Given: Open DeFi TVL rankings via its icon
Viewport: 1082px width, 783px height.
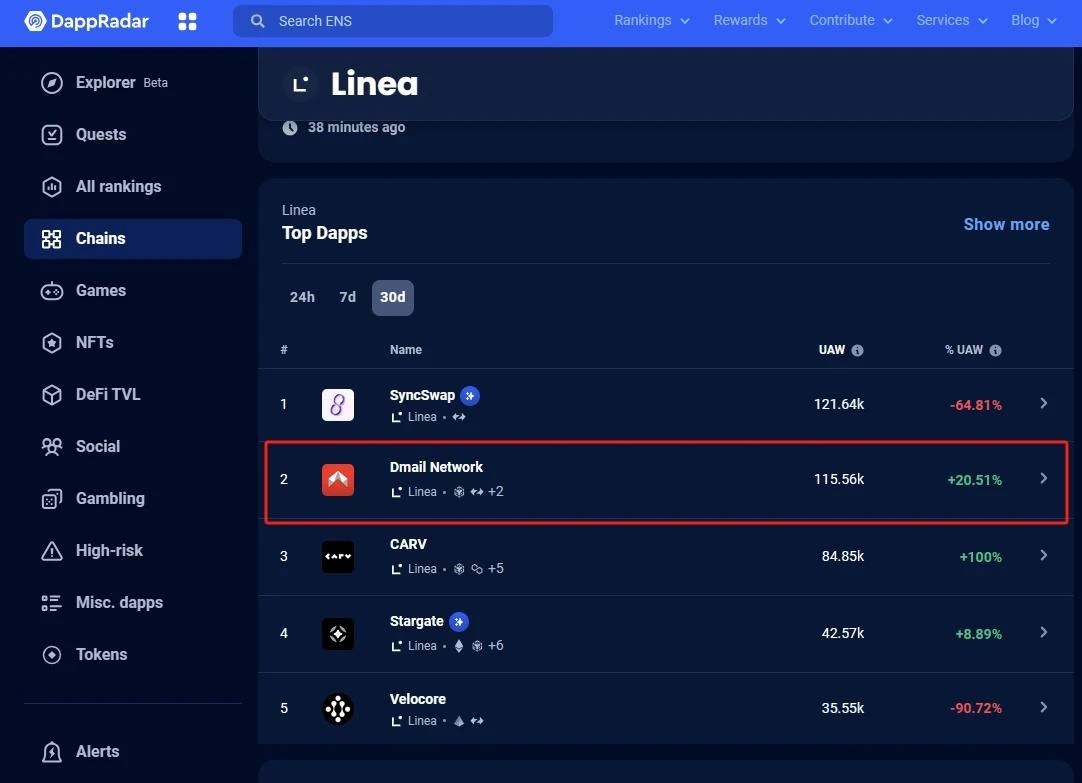Looking at the screenshot, I should point(52,394).
